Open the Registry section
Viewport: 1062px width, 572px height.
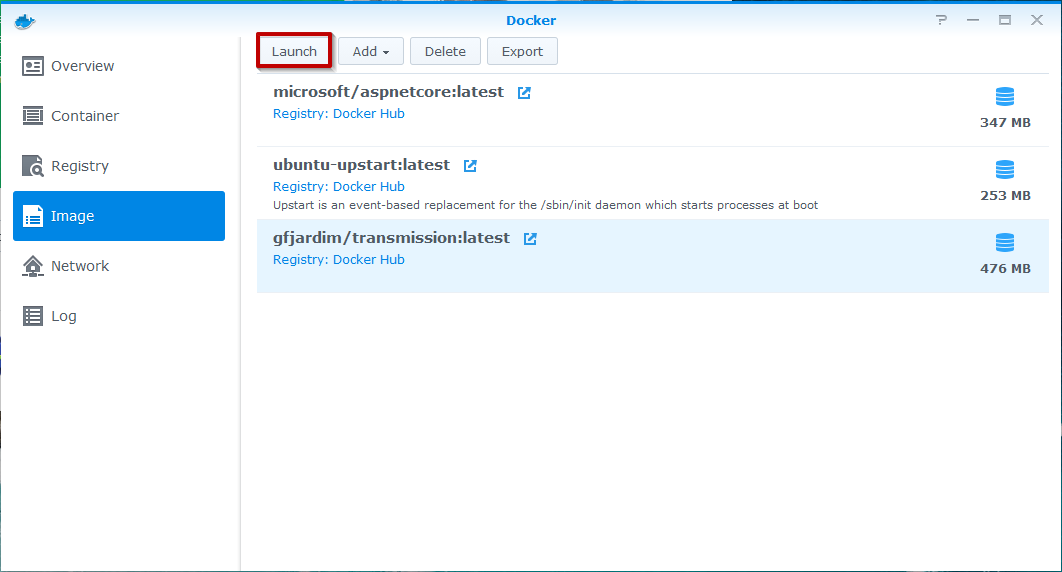(x=119, y=166)
